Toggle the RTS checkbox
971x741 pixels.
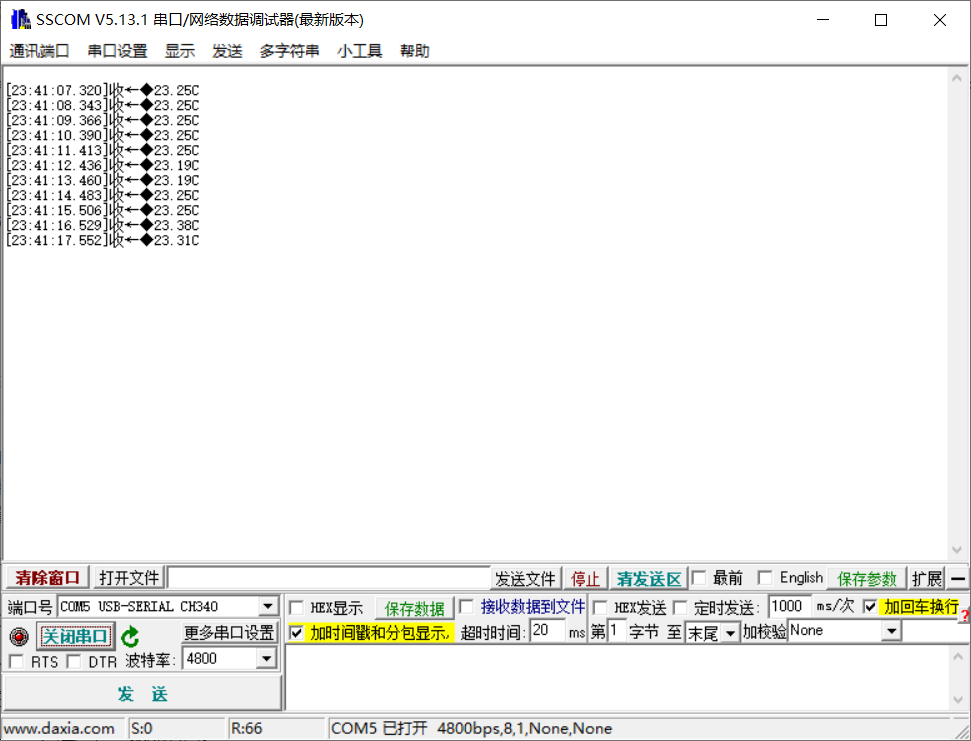[x=16, y=661]
